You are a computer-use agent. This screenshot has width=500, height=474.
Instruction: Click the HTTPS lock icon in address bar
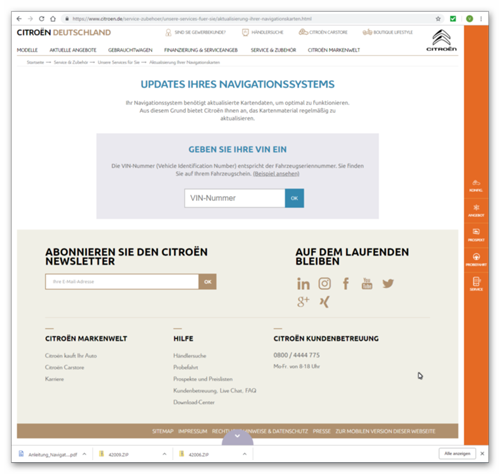click(x=67, y=19)
